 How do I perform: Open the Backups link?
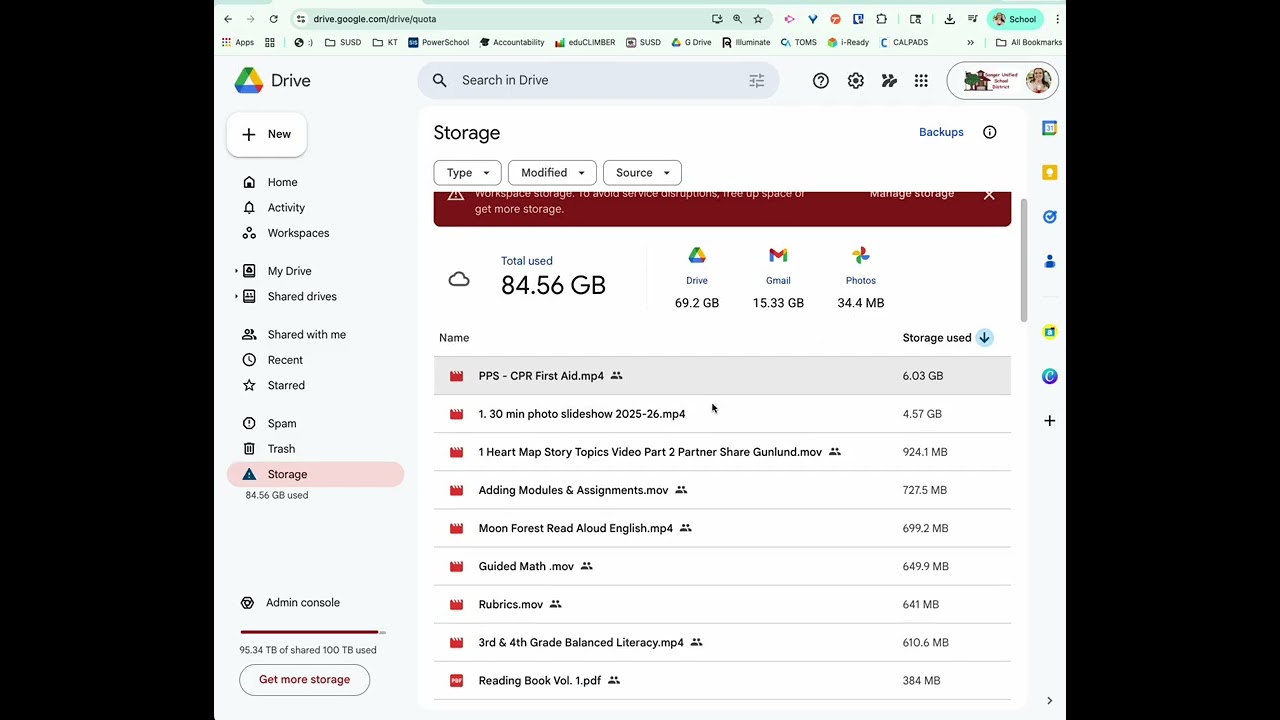pyautogui.click(x=941, y=132)
